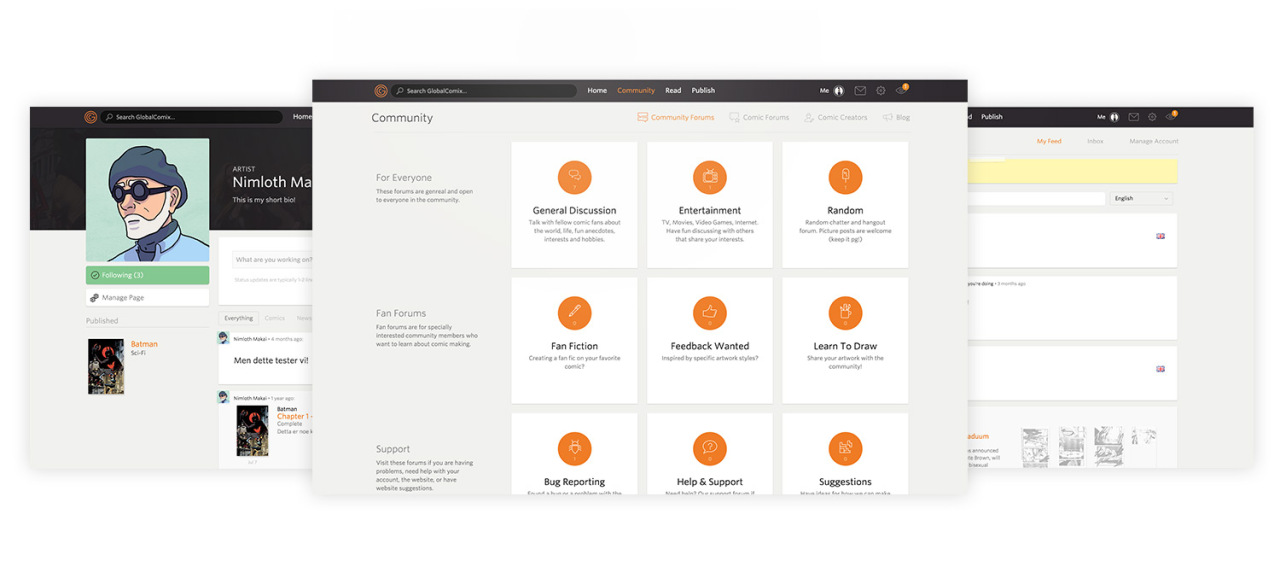Click 'Support' section heading

coord(393,449)
